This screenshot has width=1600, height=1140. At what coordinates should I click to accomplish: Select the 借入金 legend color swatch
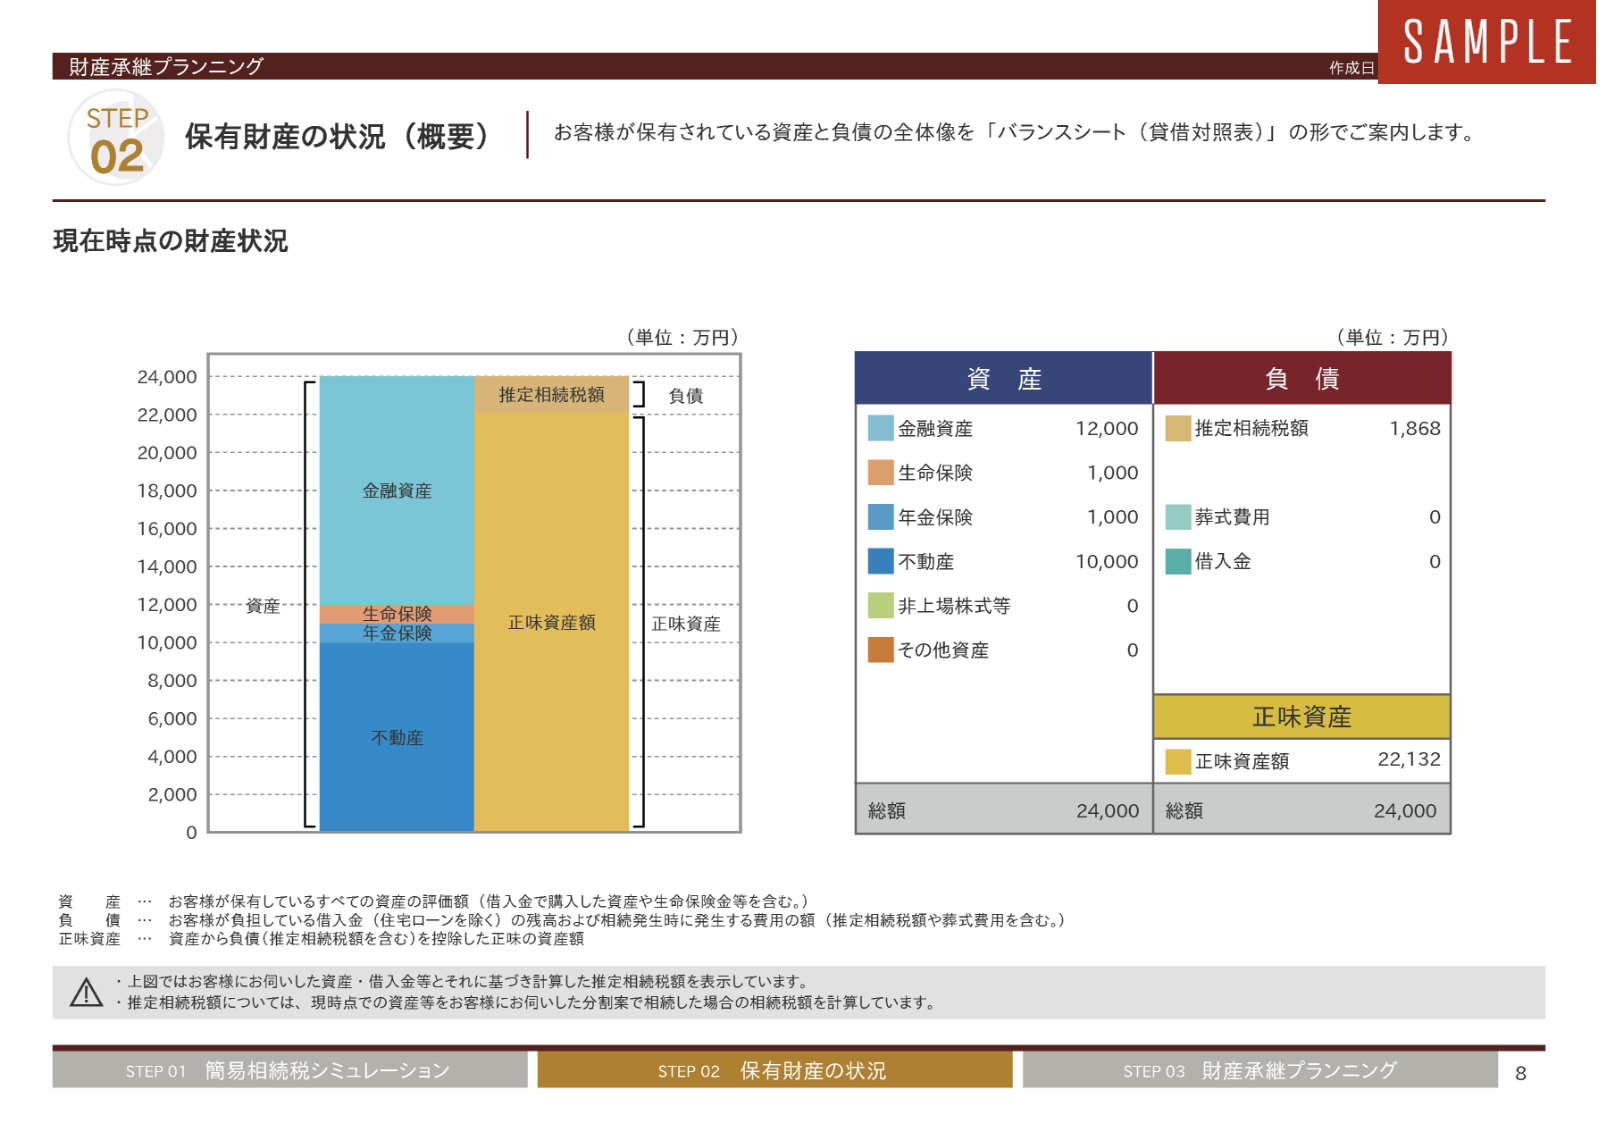click(x=1178, y=561)
